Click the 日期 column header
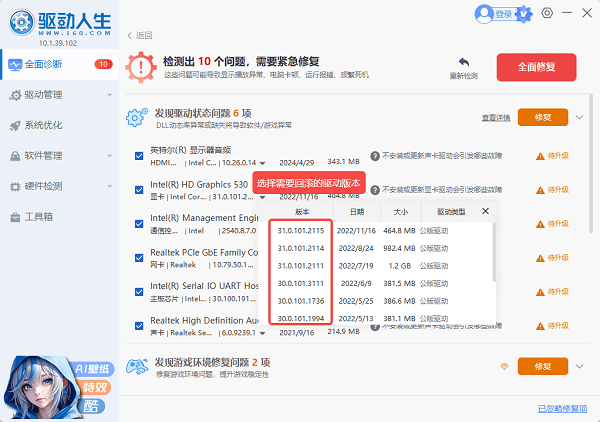This screenshot has width=600, height=422. coord(357,212)
